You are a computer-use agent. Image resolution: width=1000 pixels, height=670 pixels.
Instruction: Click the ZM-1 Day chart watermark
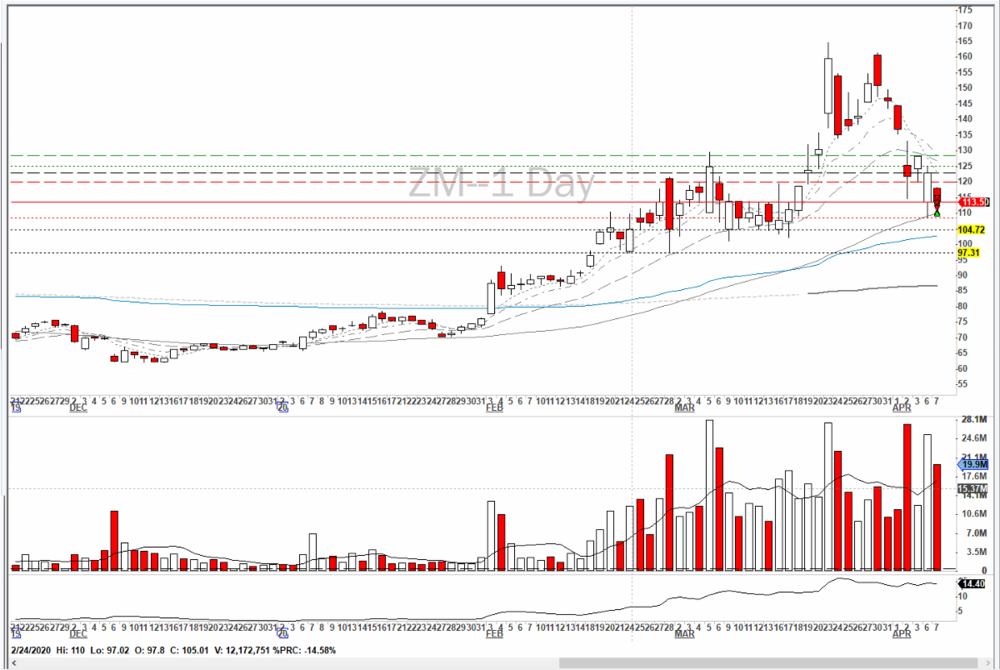pos(500,185)
